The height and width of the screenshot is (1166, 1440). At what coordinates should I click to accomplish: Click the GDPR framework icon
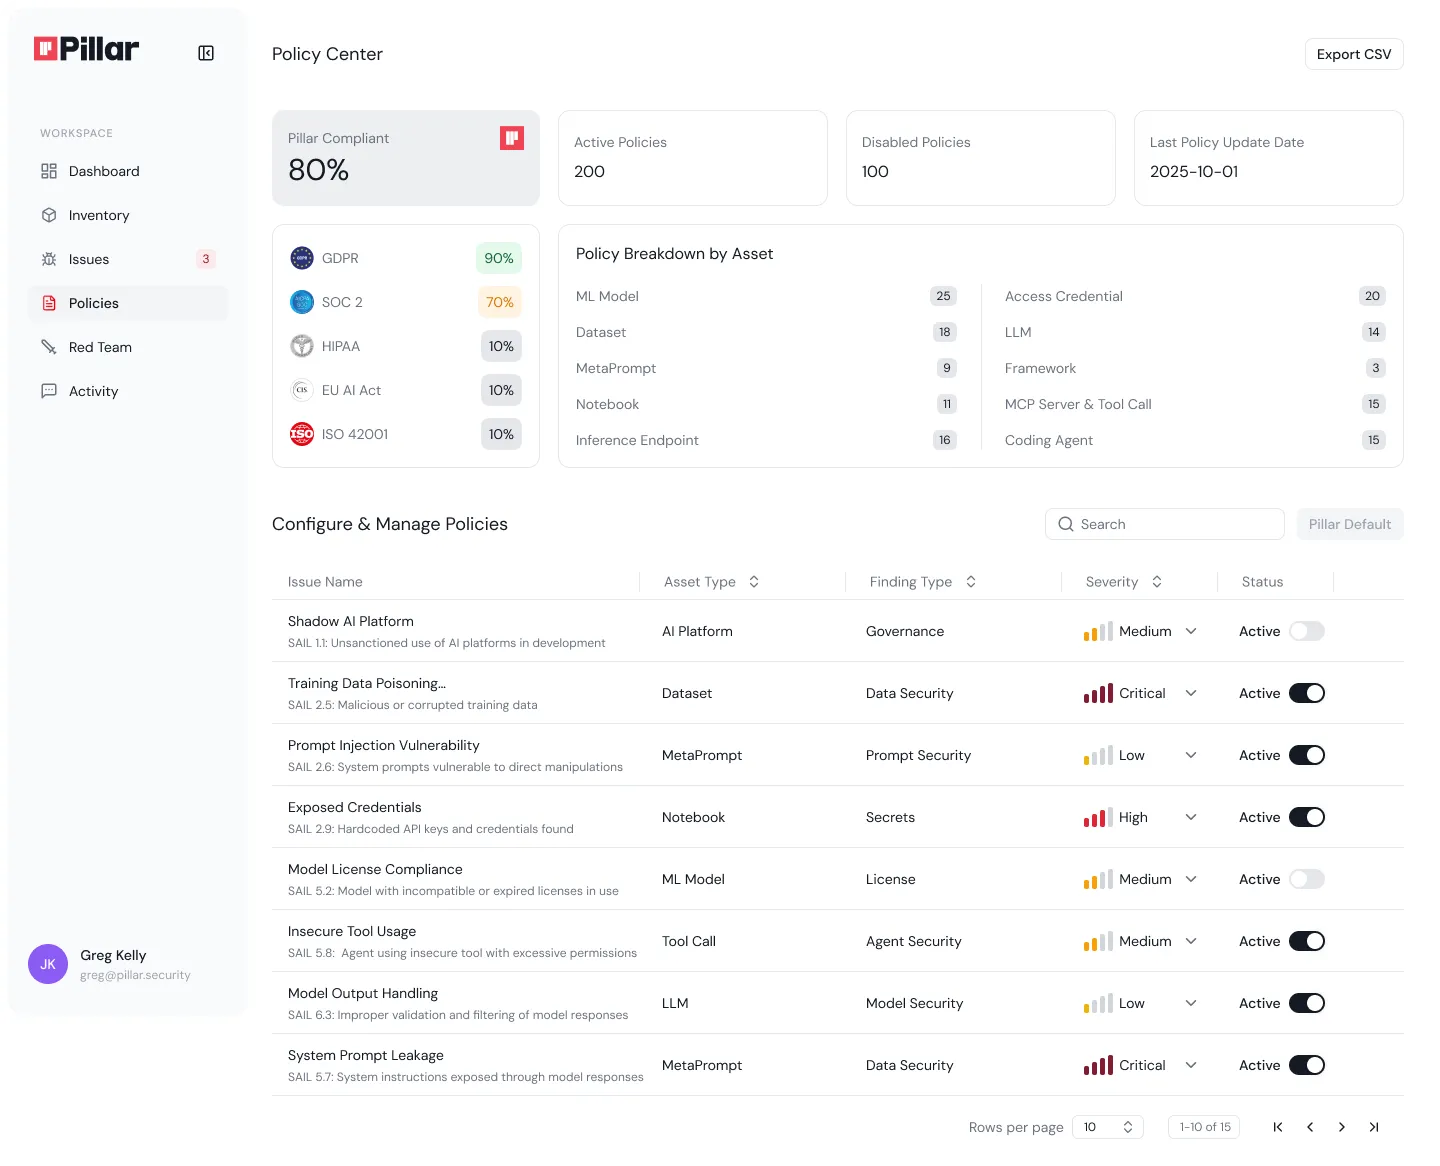pos(302,258)
